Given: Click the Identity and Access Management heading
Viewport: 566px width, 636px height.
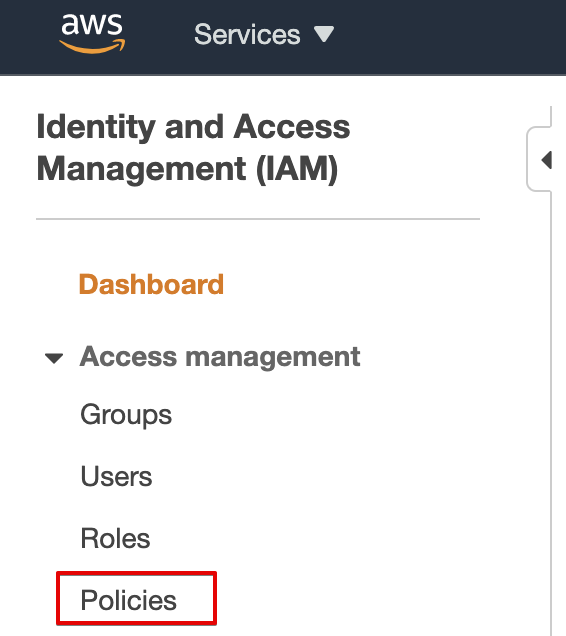Looking at the screenshot, I should click(x=193, y=148).
